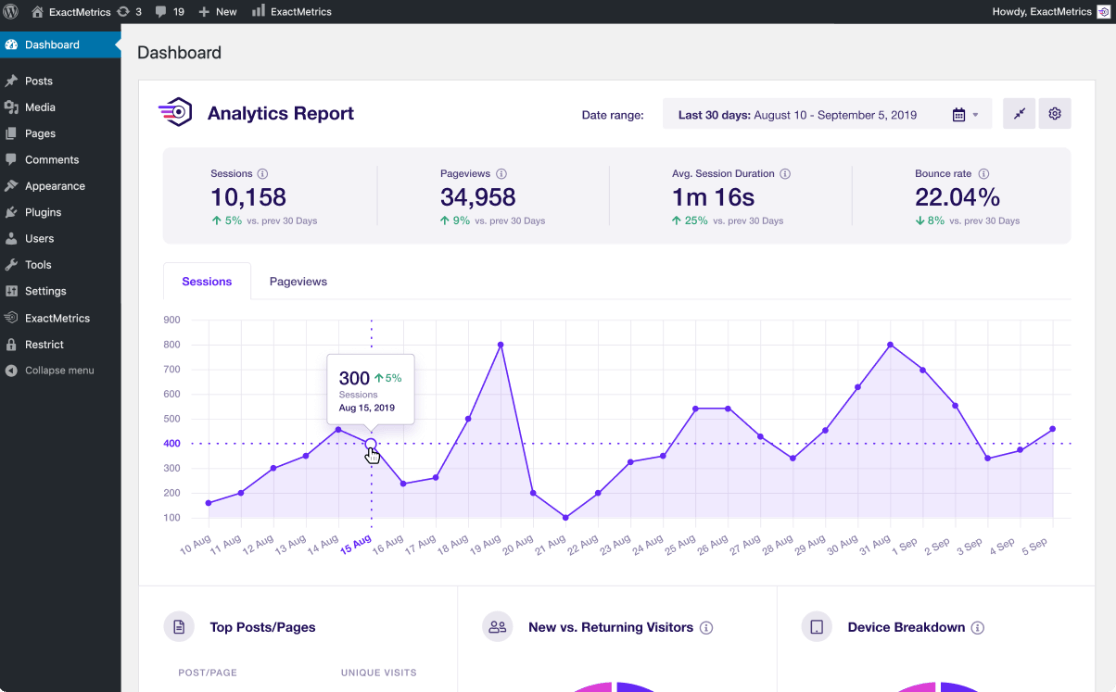1116x692 pixels.
Task: Click the UNIQUE VISITS column header
Action: click(x=379, y=672)
